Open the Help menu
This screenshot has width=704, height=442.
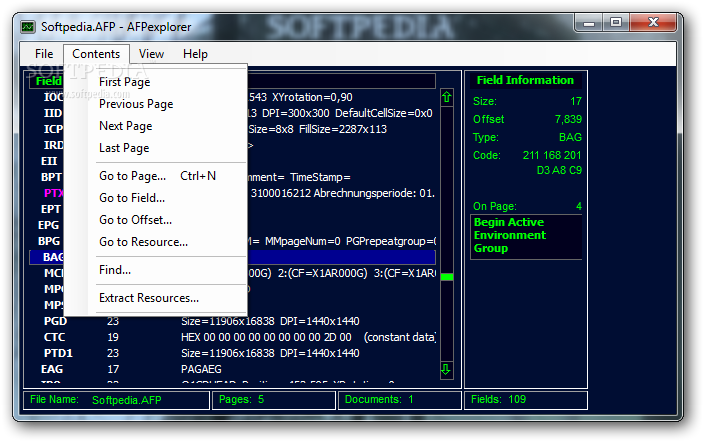[195, 54]
